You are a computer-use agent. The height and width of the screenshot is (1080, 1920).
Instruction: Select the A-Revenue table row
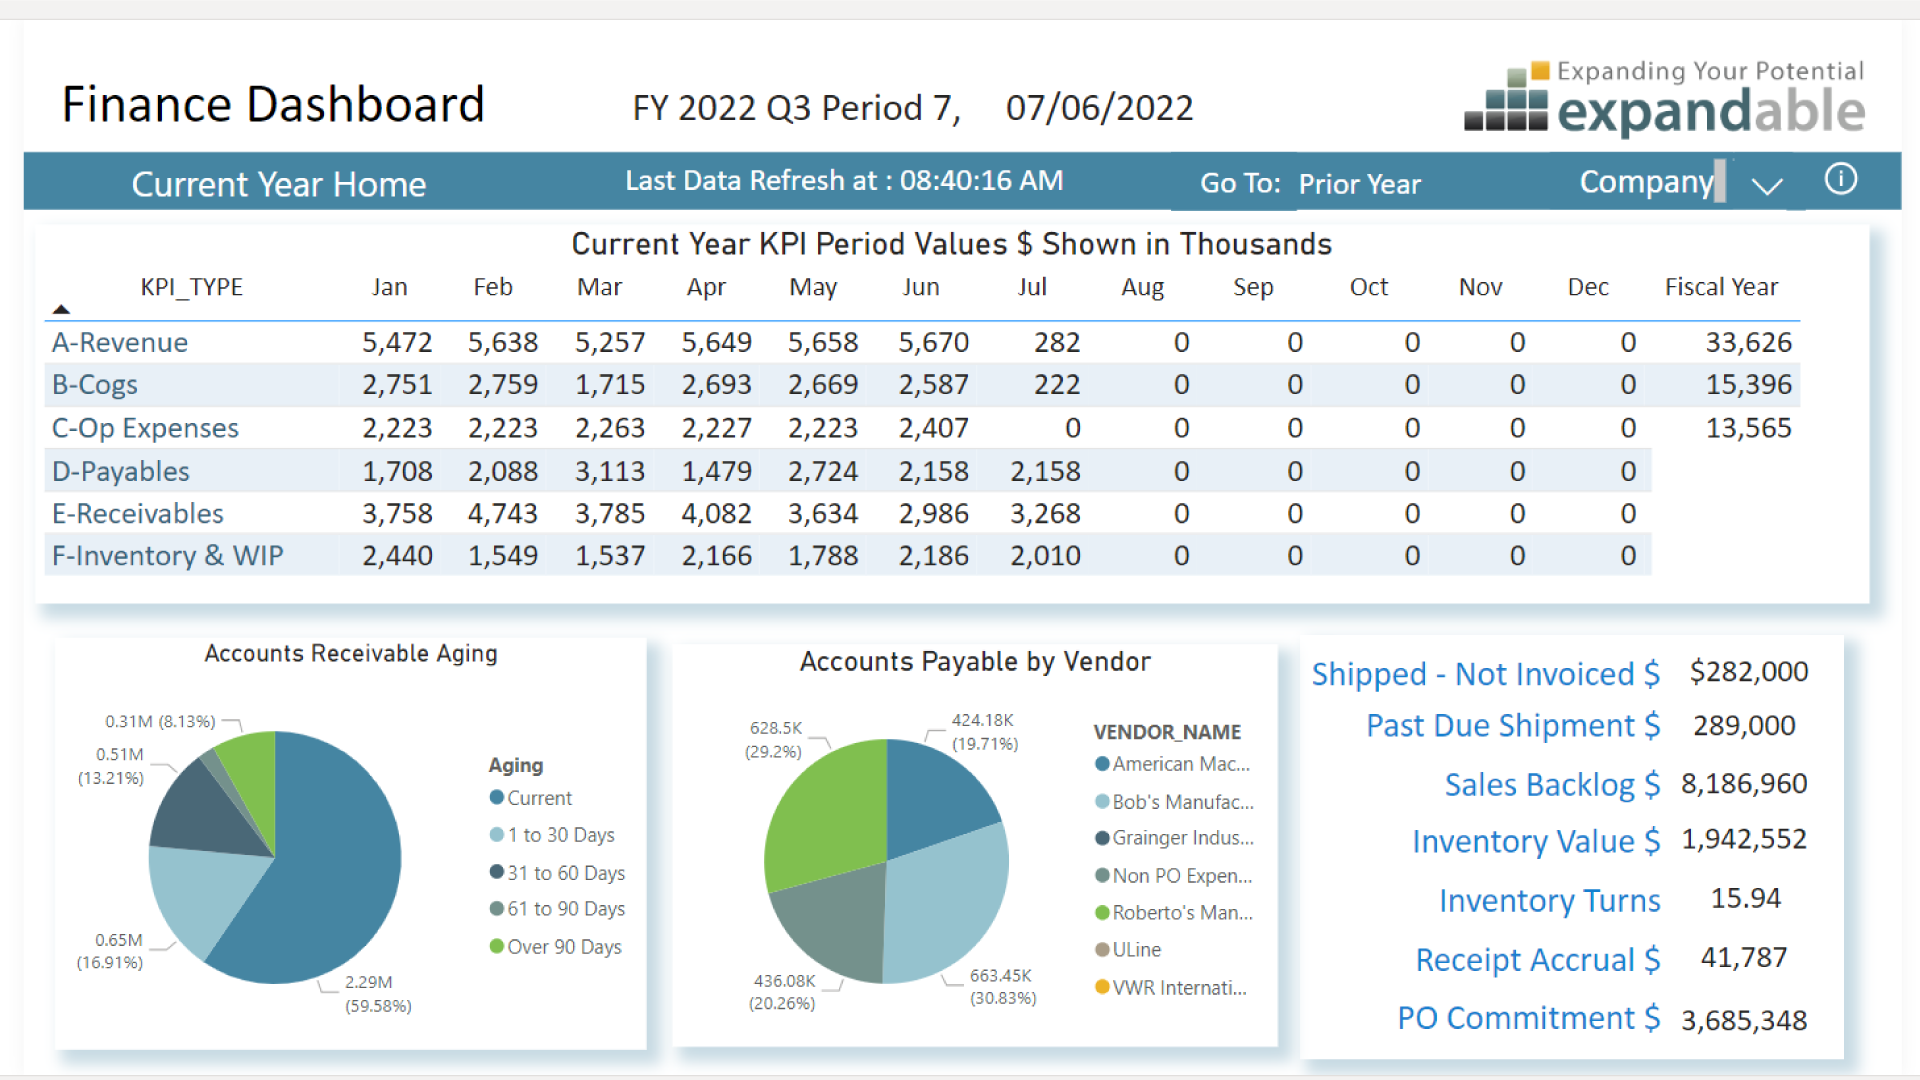(x=120, y=343)
